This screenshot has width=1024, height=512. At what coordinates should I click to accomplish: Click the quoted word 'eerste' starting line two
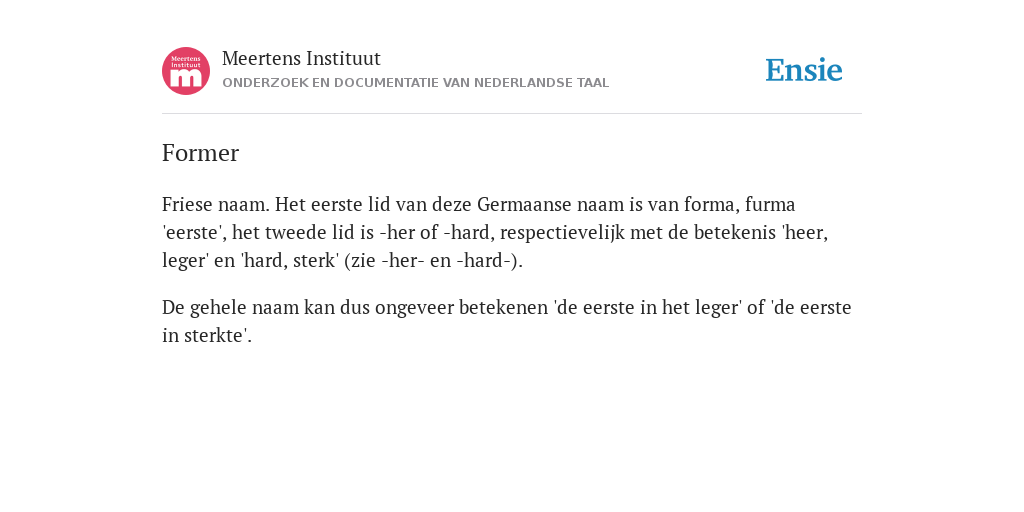(x=193, y=232)
